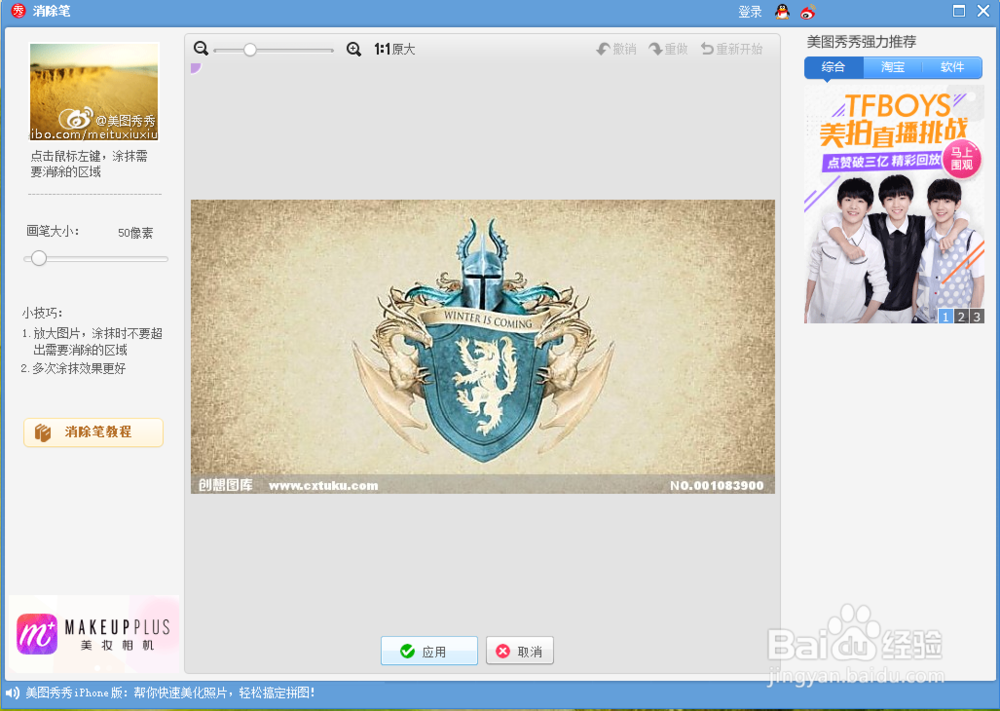Select ad page indicator 1

[x=946, y=316]
